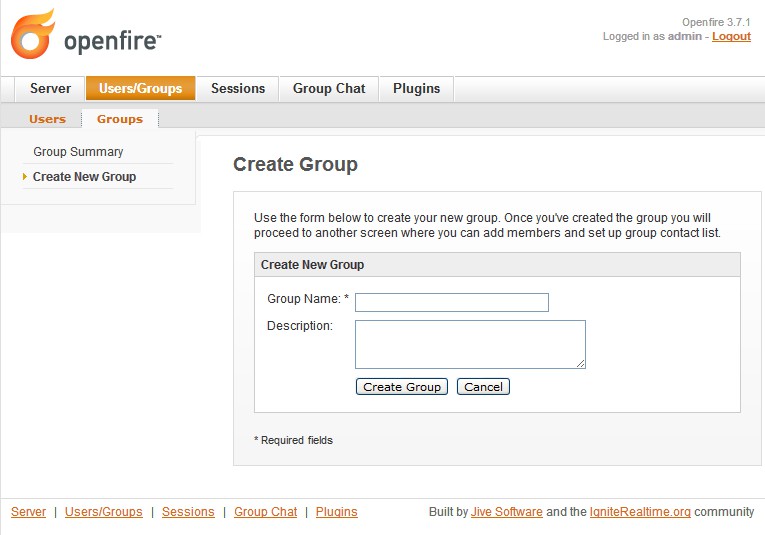
Task: Click the Group Name text field
Action: (x=452, y=302)
